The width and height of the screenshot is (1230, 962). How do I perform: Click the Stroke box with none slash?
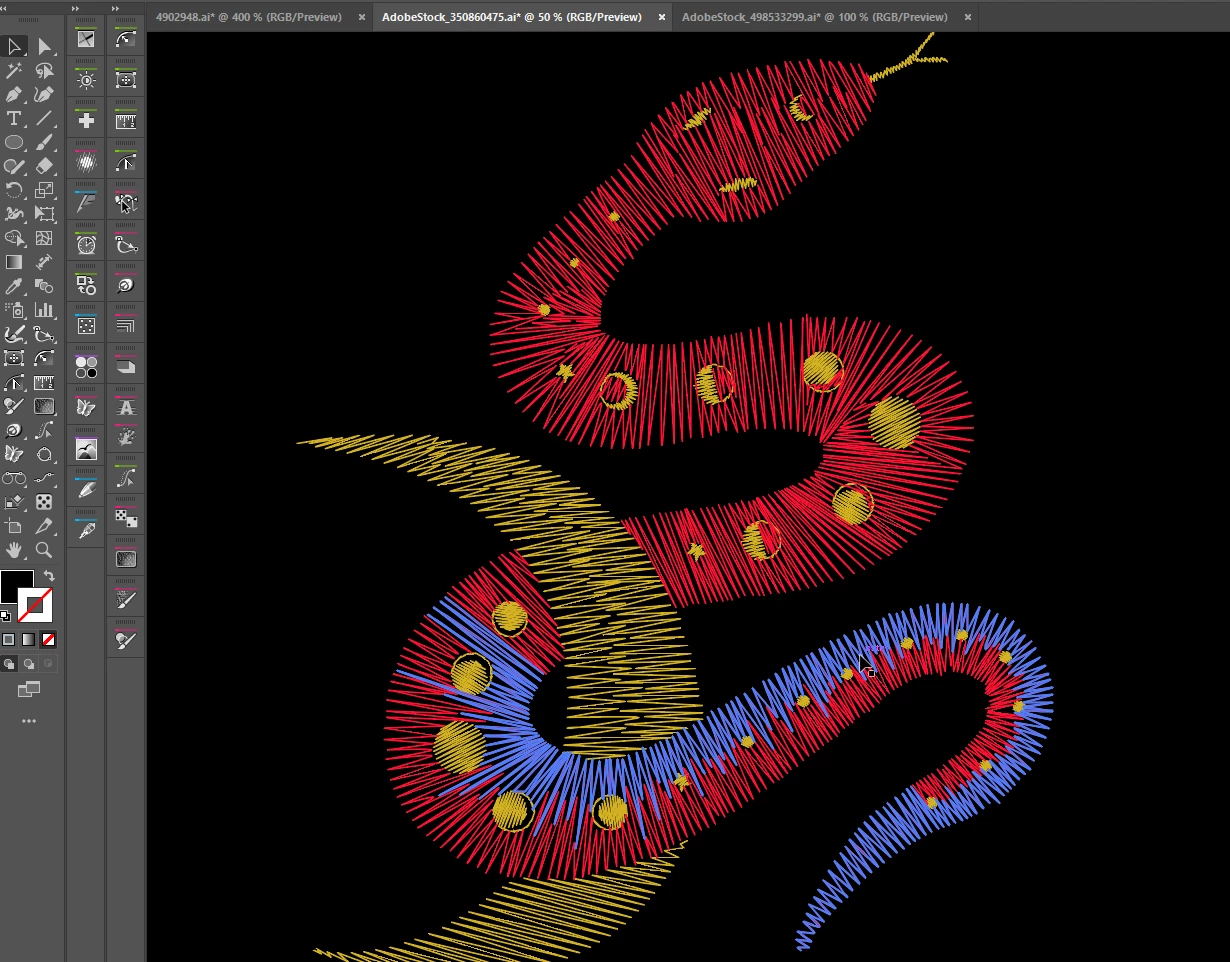pos(35,605)
